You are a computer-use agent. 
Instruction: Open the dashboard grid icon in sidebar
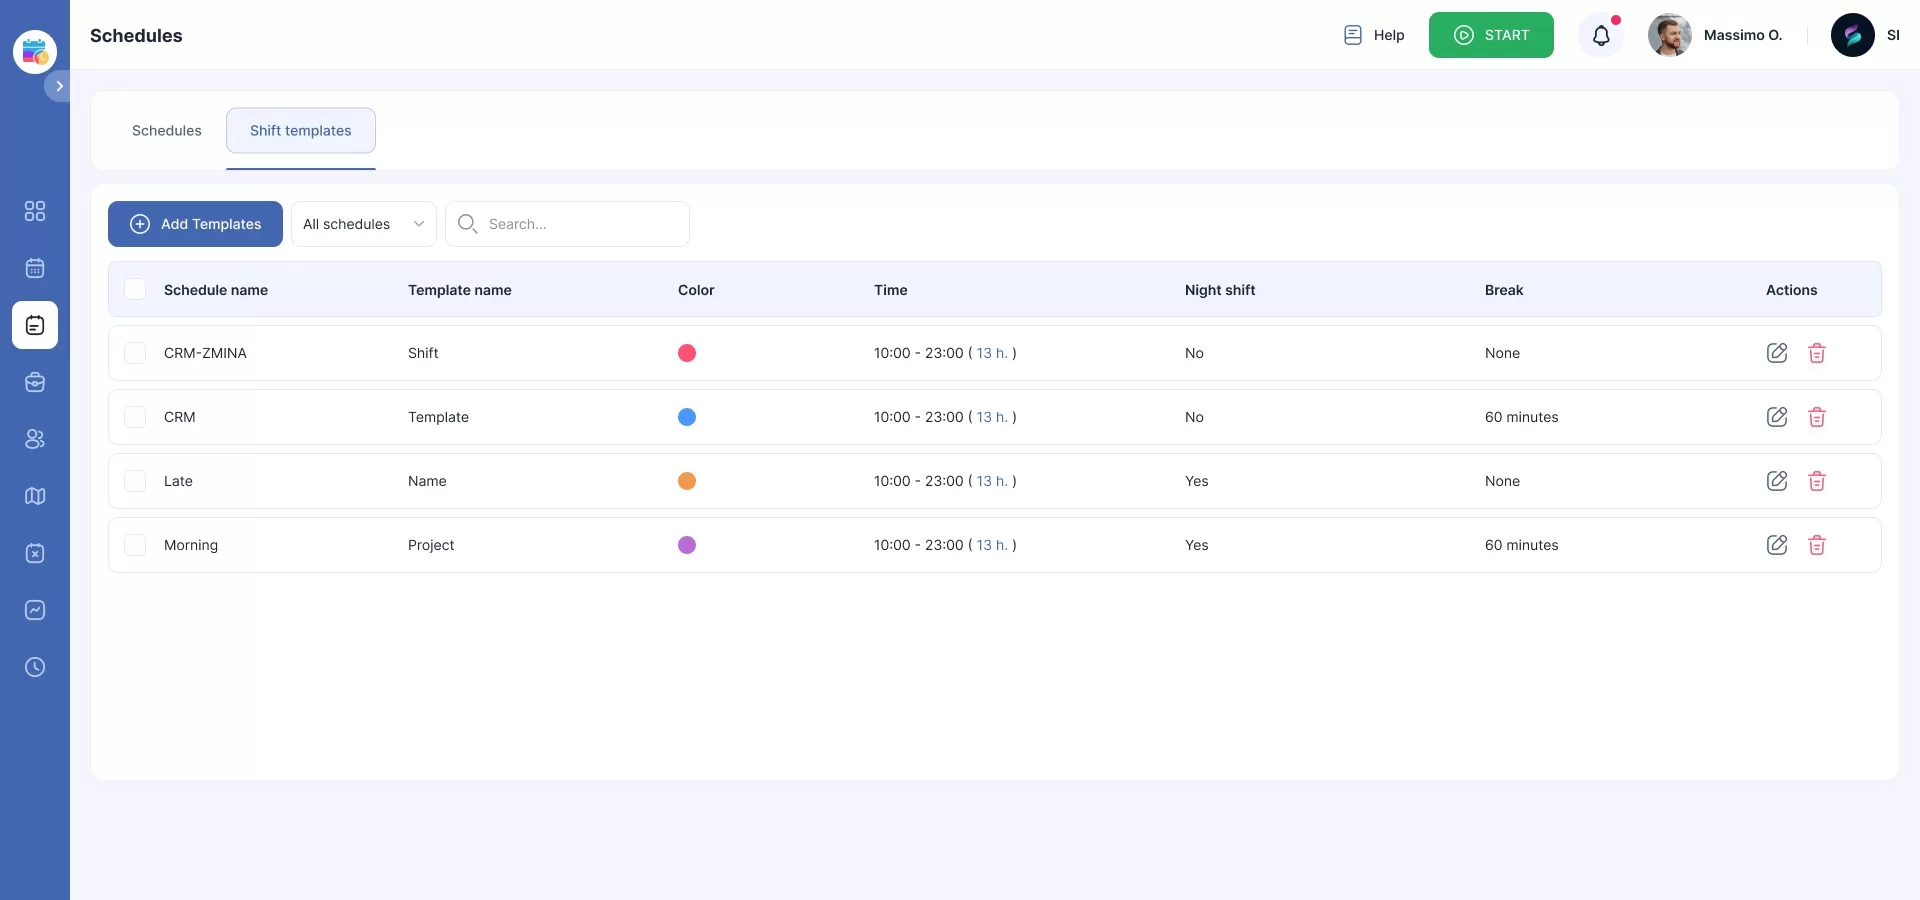pyautogui.click(x=35, y=211)
